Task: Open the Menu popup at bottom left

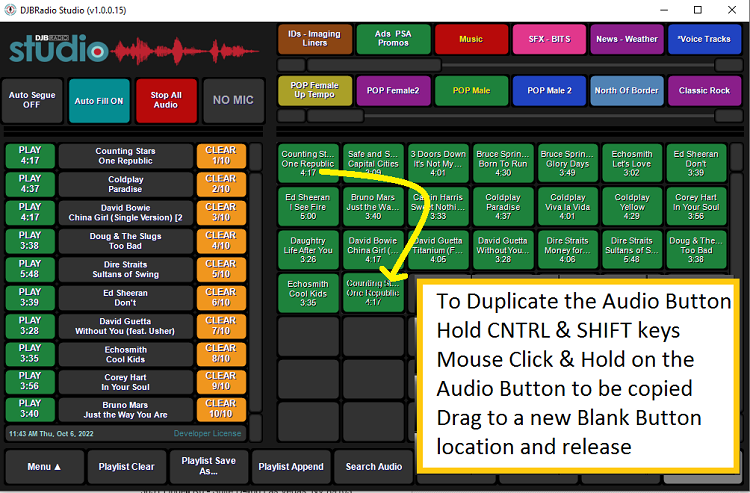Action: 44,467
